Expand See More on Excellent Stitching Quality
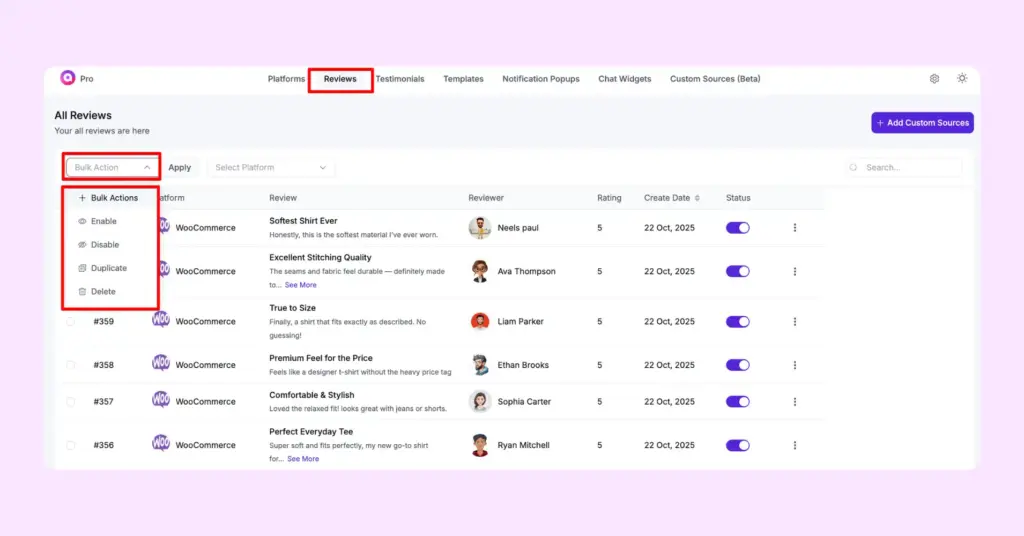This screenshot has height=536, width=1024. click(300, 285)
